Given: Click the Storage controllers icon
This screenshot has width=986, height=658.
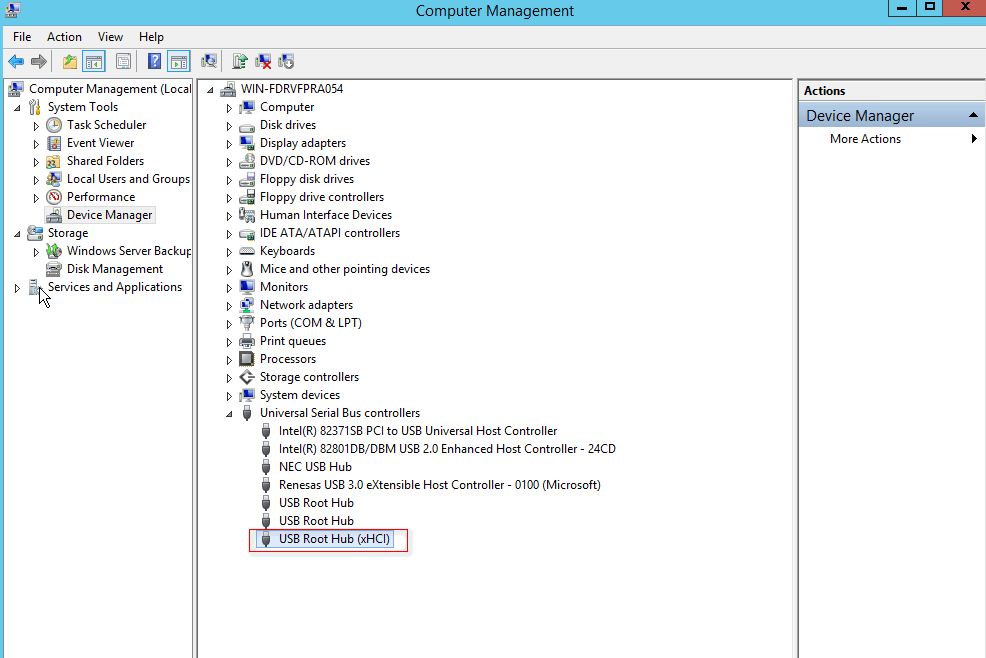Looking at the screenshot, I should (247, 377).
